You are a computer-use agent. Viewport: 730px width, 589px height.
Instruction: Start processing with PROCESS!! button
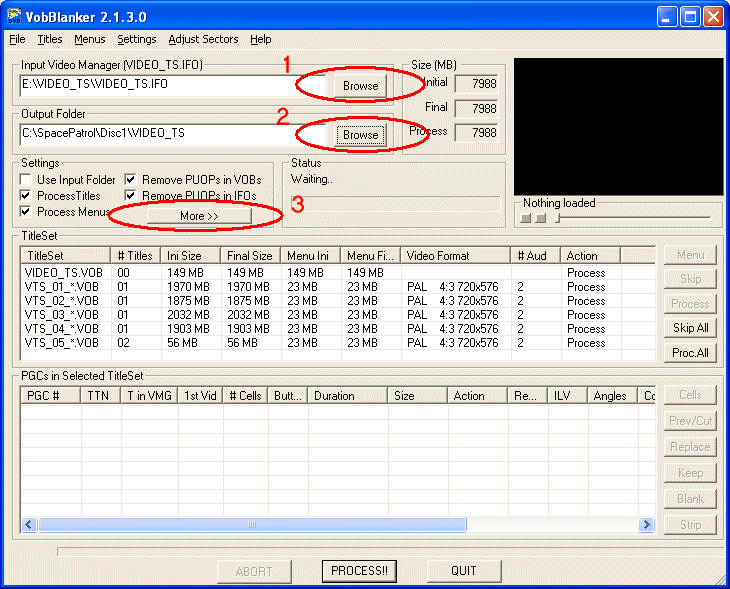(x=359, y=571)
